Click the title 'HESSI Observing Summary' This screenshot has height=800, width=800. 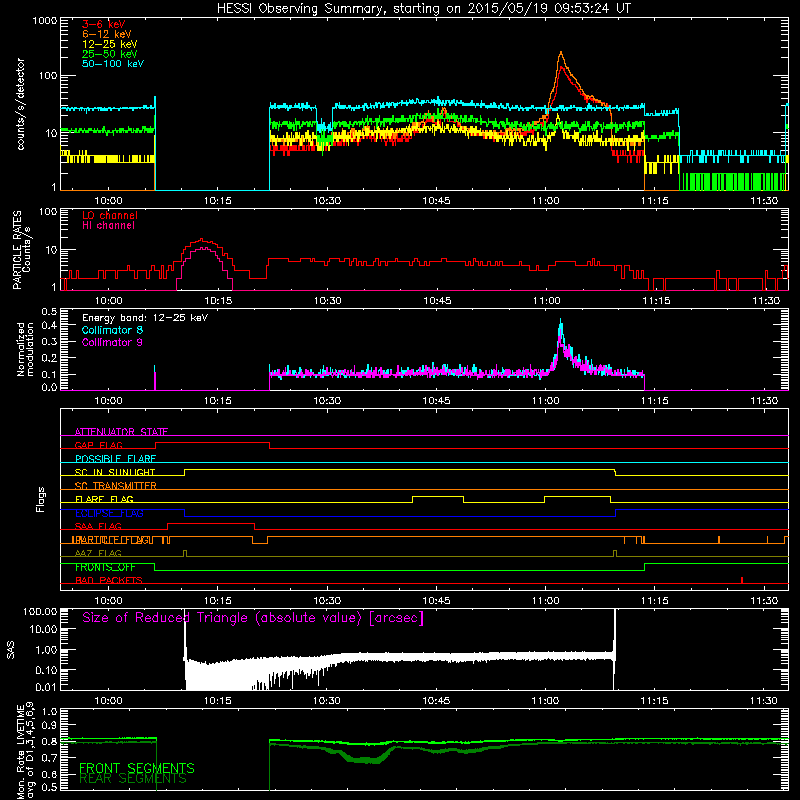click(301, 8)
